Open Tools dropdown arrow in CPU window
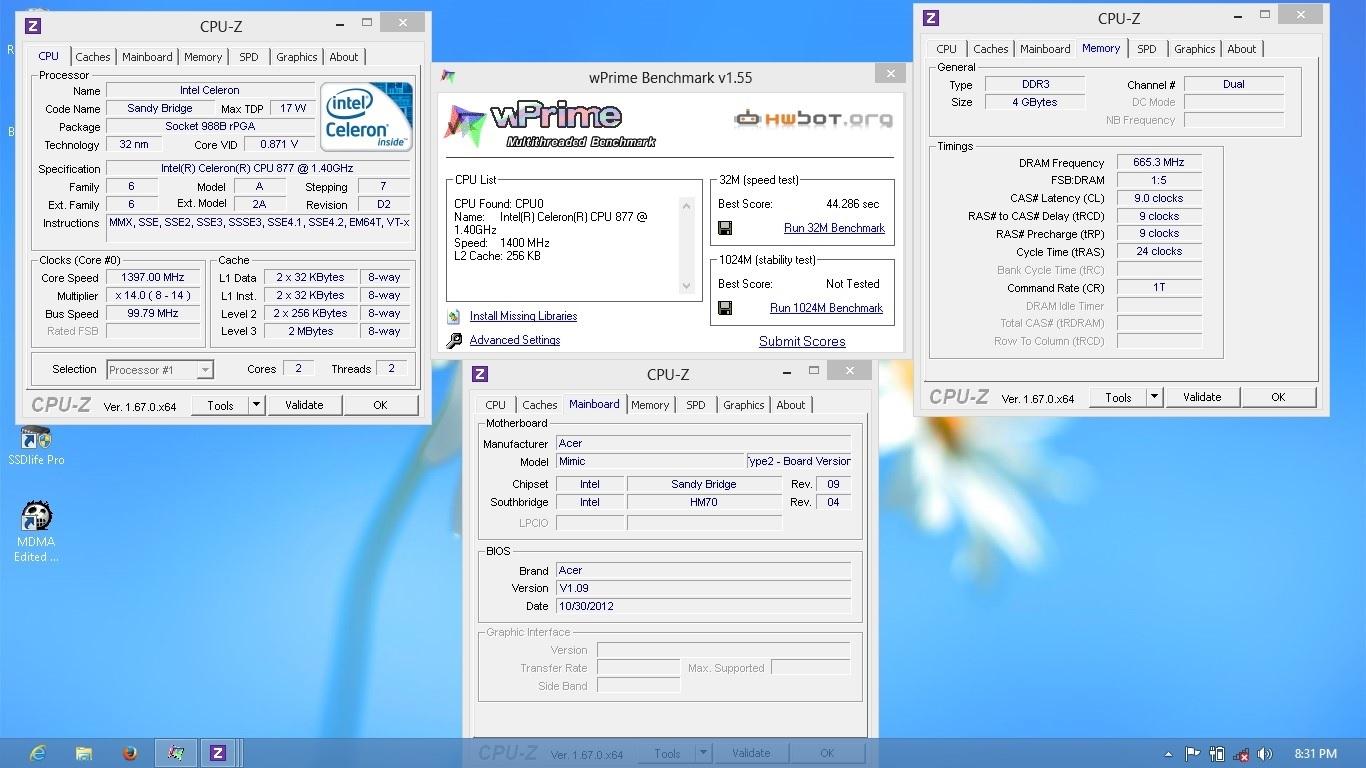 coord(256,405)
